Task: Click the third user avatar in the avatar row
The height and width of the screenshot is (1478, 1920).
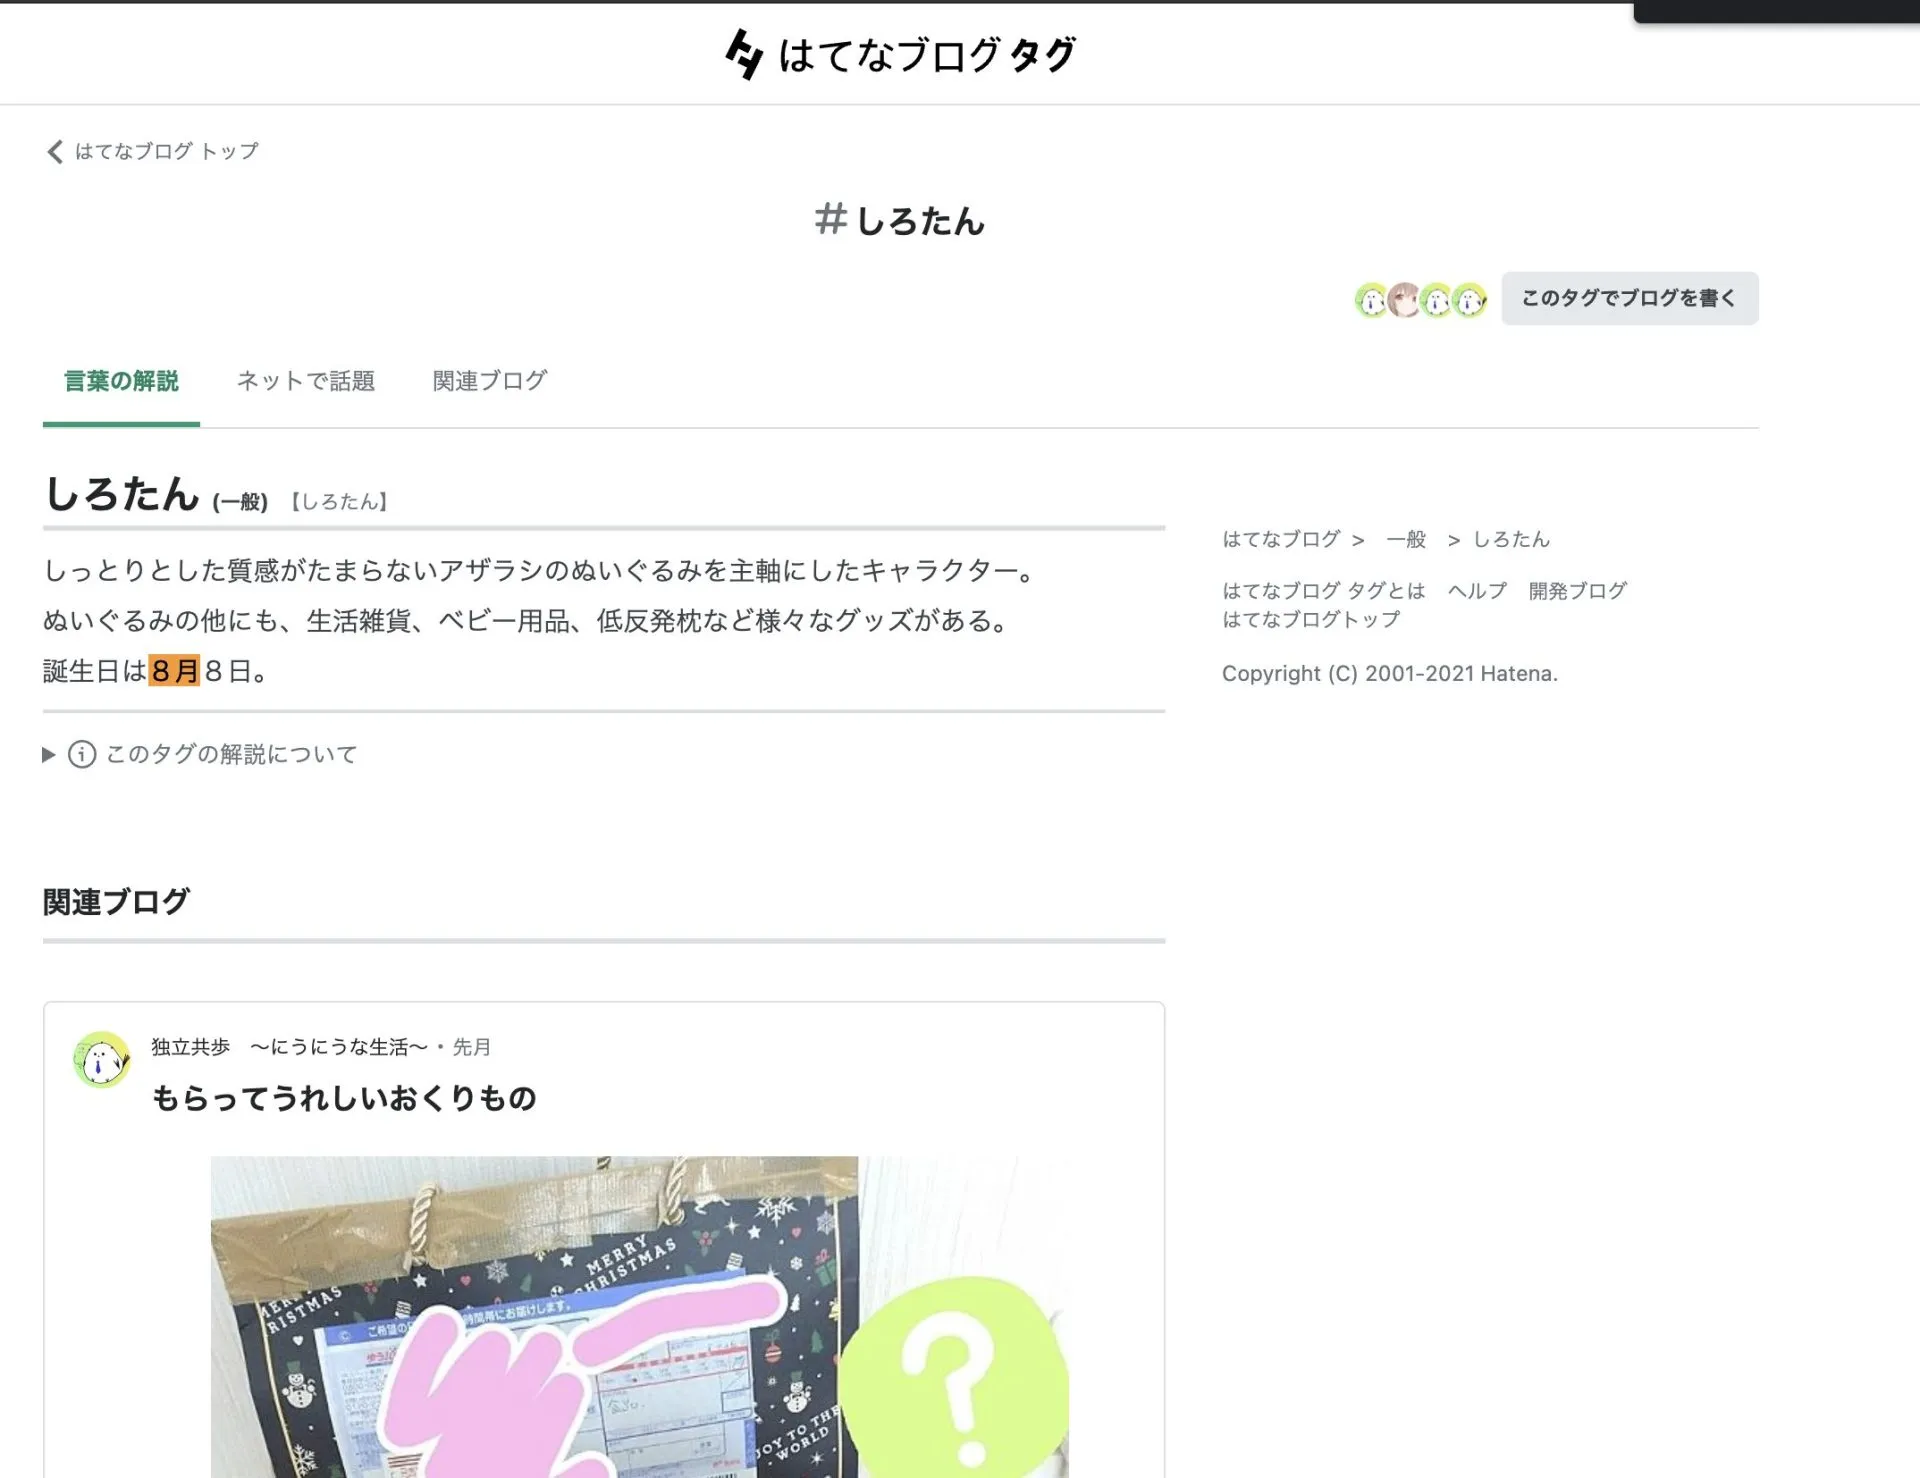Action: pyautogui.click(x=1437, y=299)
